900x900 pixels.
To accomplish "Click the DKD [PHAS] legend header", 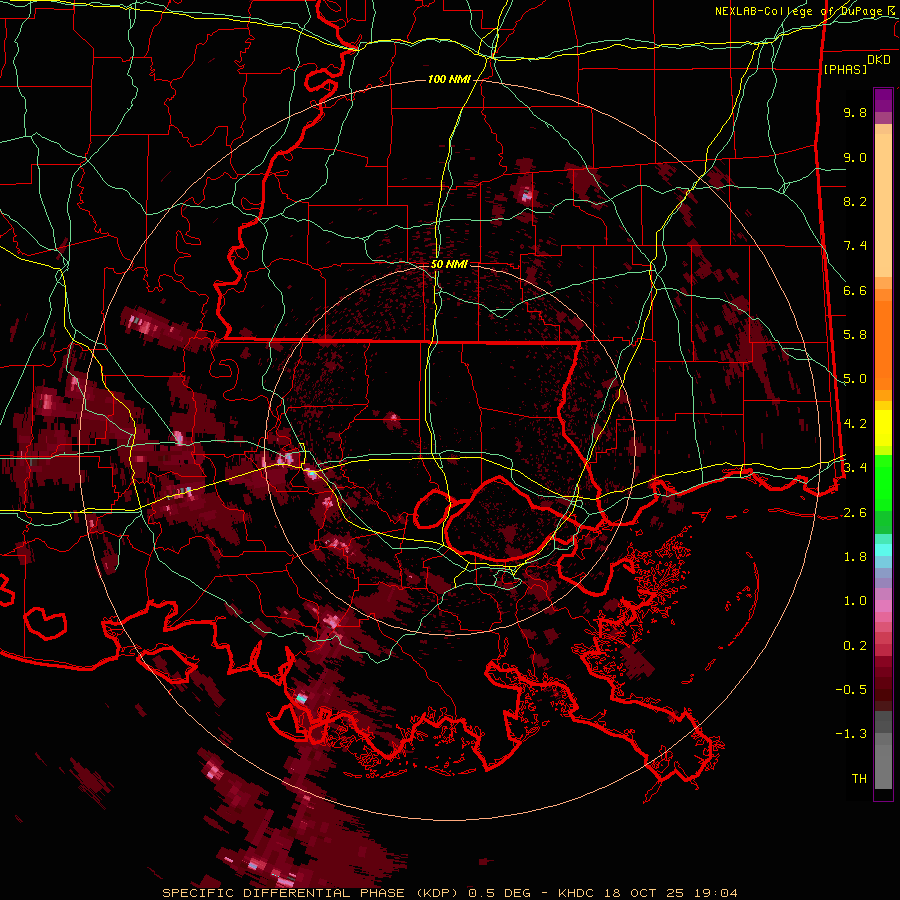I will tap(857, 65).
